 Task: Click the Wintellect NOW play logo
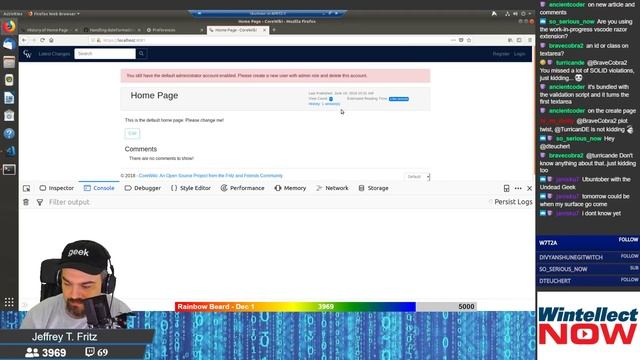point(588,326)
